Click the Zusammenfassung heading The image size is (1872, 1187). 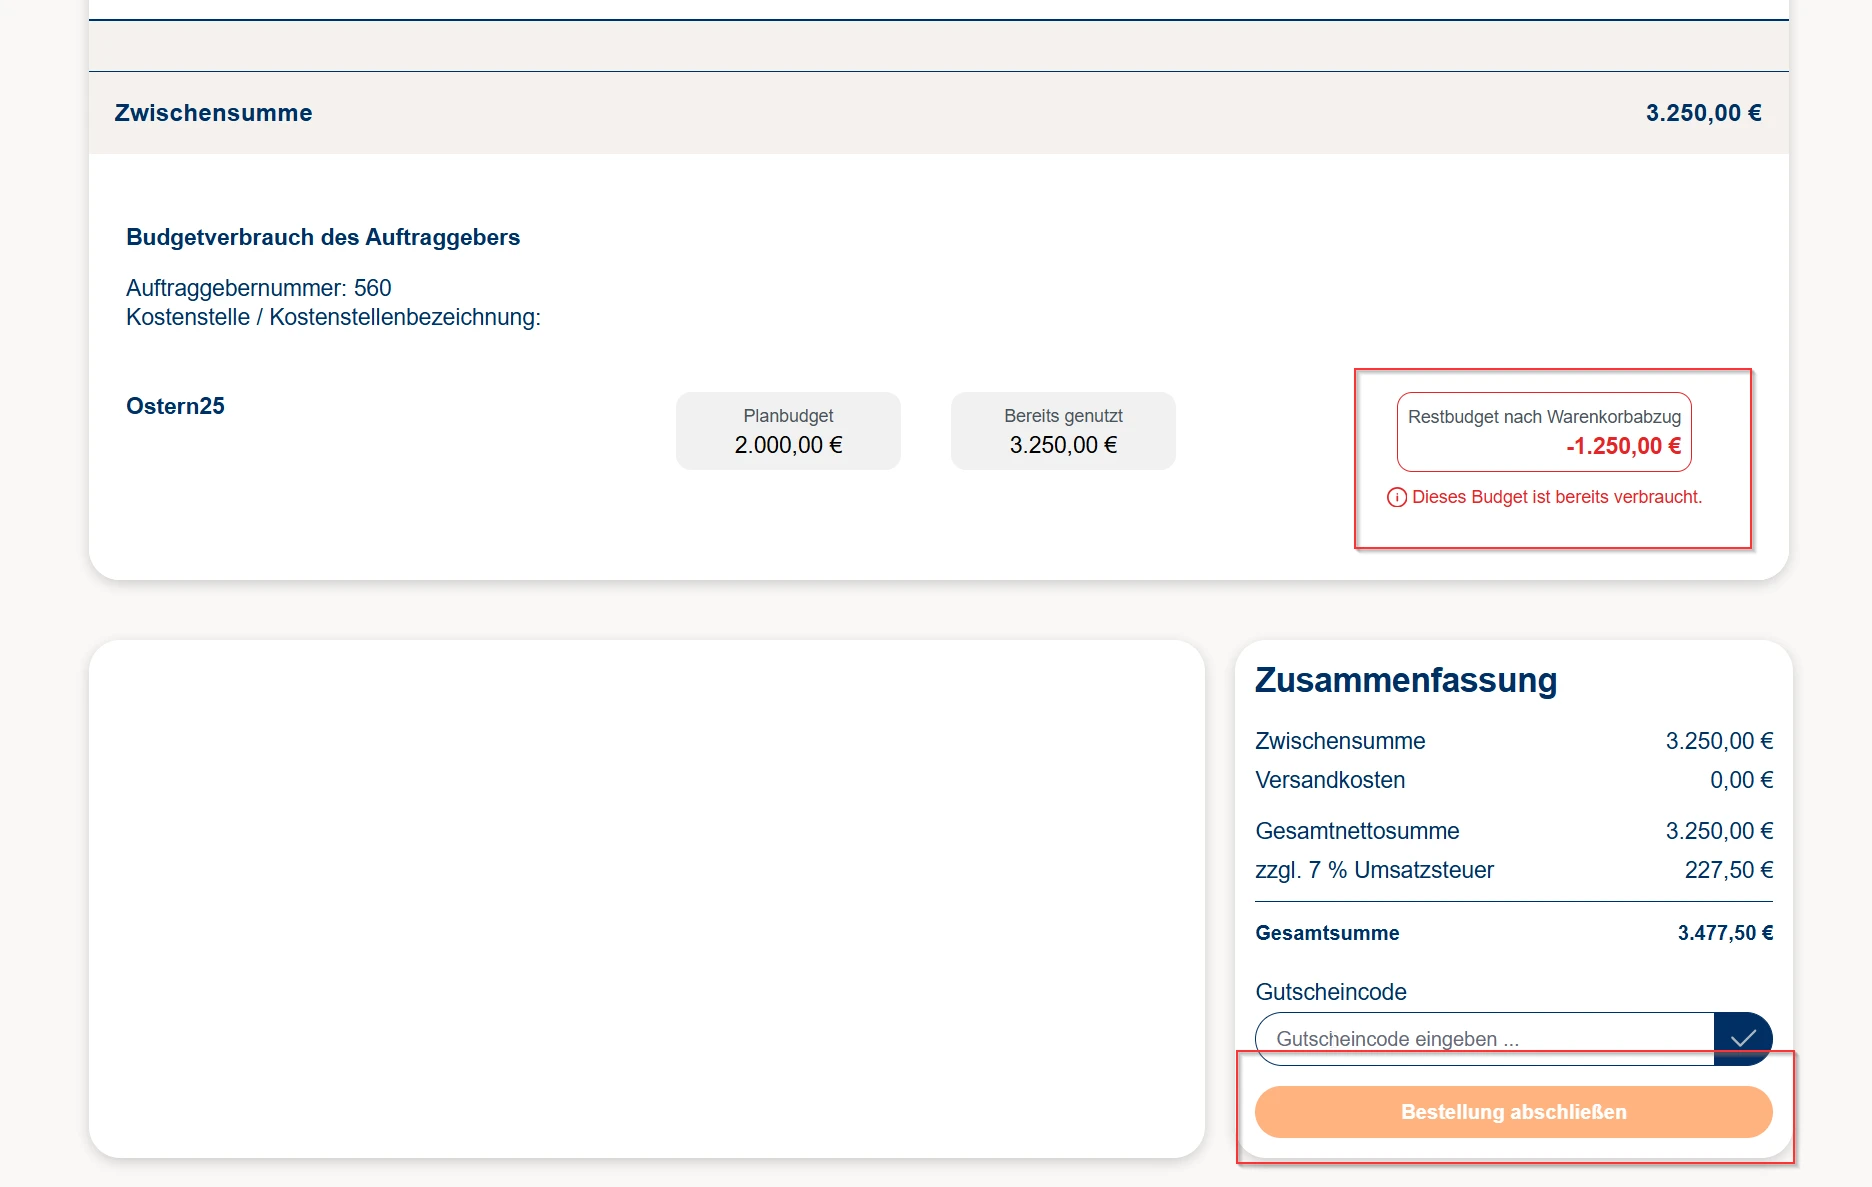[x=1406, y=680]
